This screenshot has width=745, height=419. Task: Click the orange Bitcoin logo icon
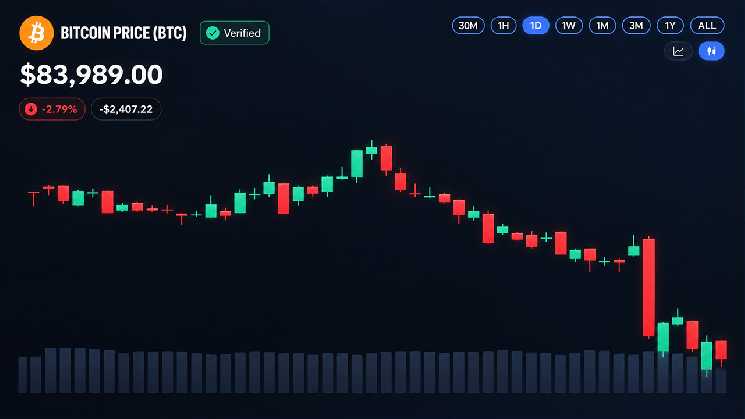(37, 33)
